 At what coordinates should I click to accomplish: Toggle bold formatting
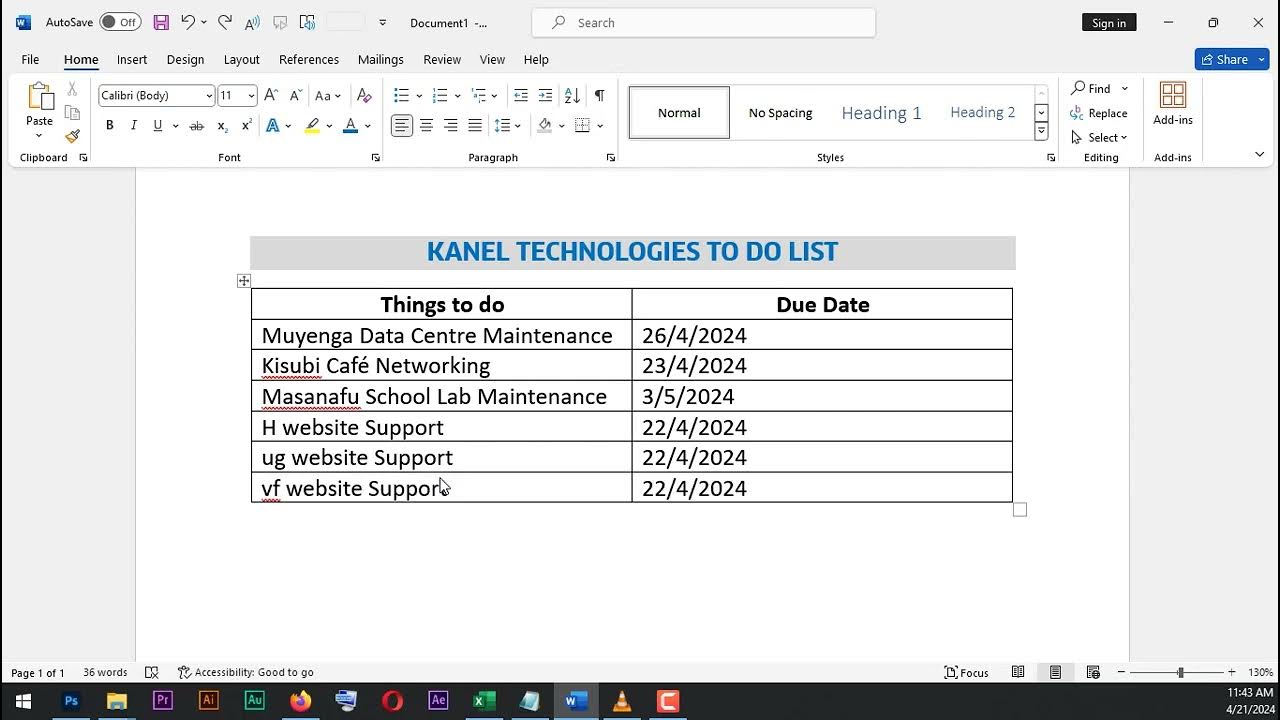pyautogui.click(x=109, y=126)
